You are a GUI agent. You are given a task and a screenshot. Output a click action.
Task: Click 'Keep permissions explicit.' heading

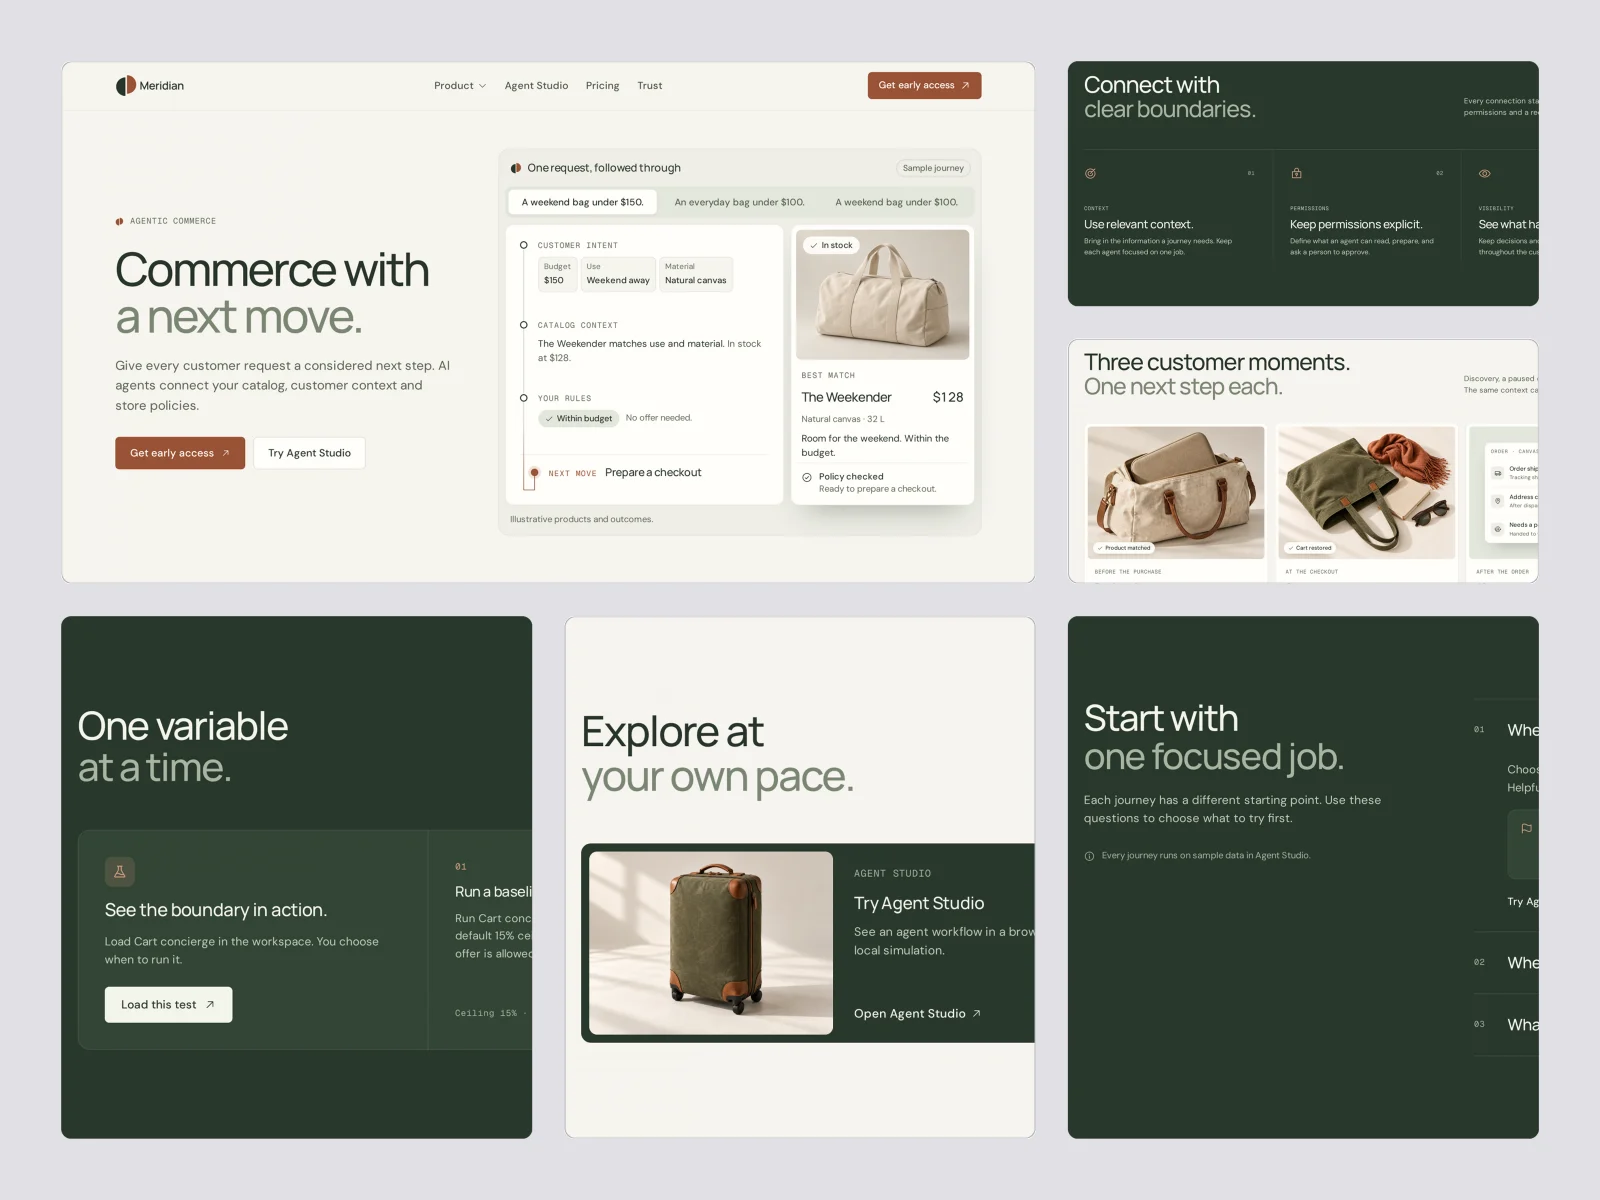pos(1356,225)
